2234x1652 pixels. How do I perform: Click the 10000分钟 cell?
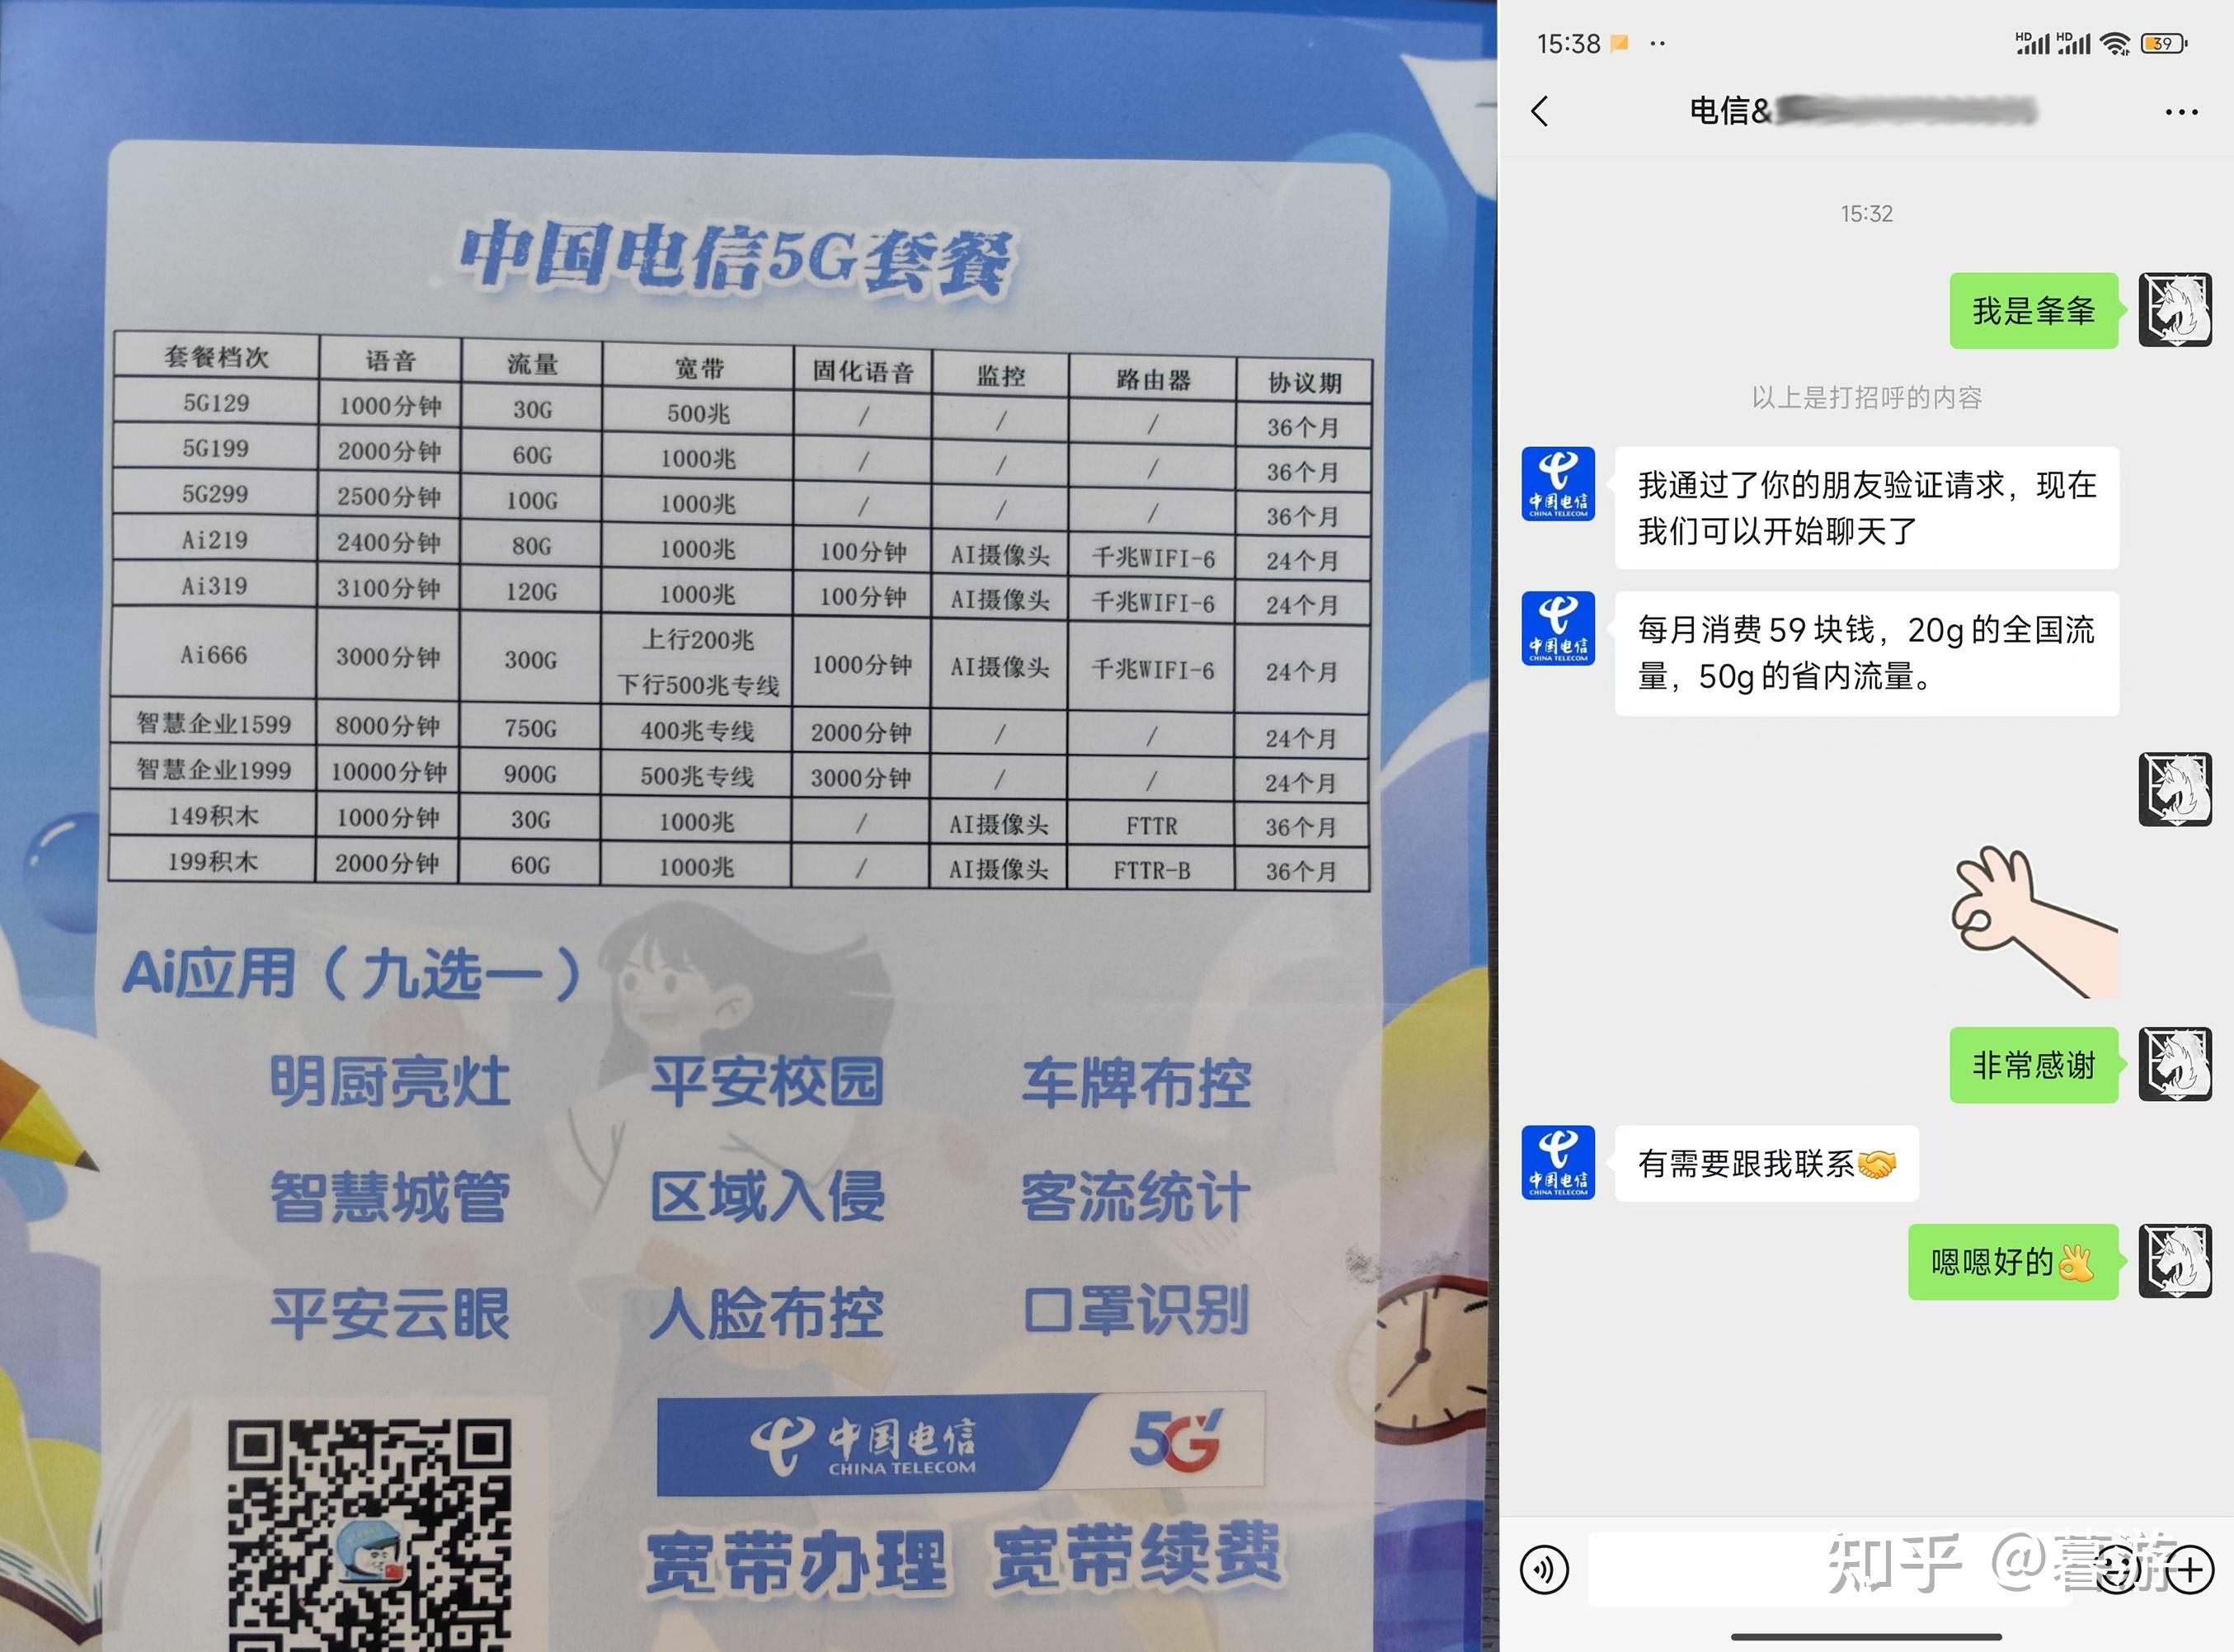coord(388,771)
